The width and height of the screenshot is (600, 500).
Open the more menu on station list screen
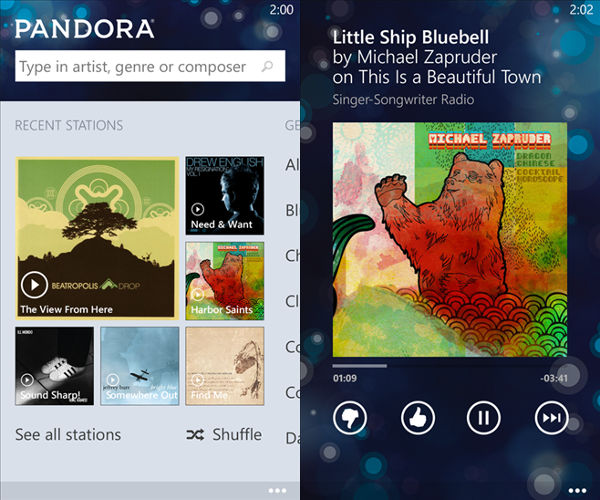click(x=277, y=490)
